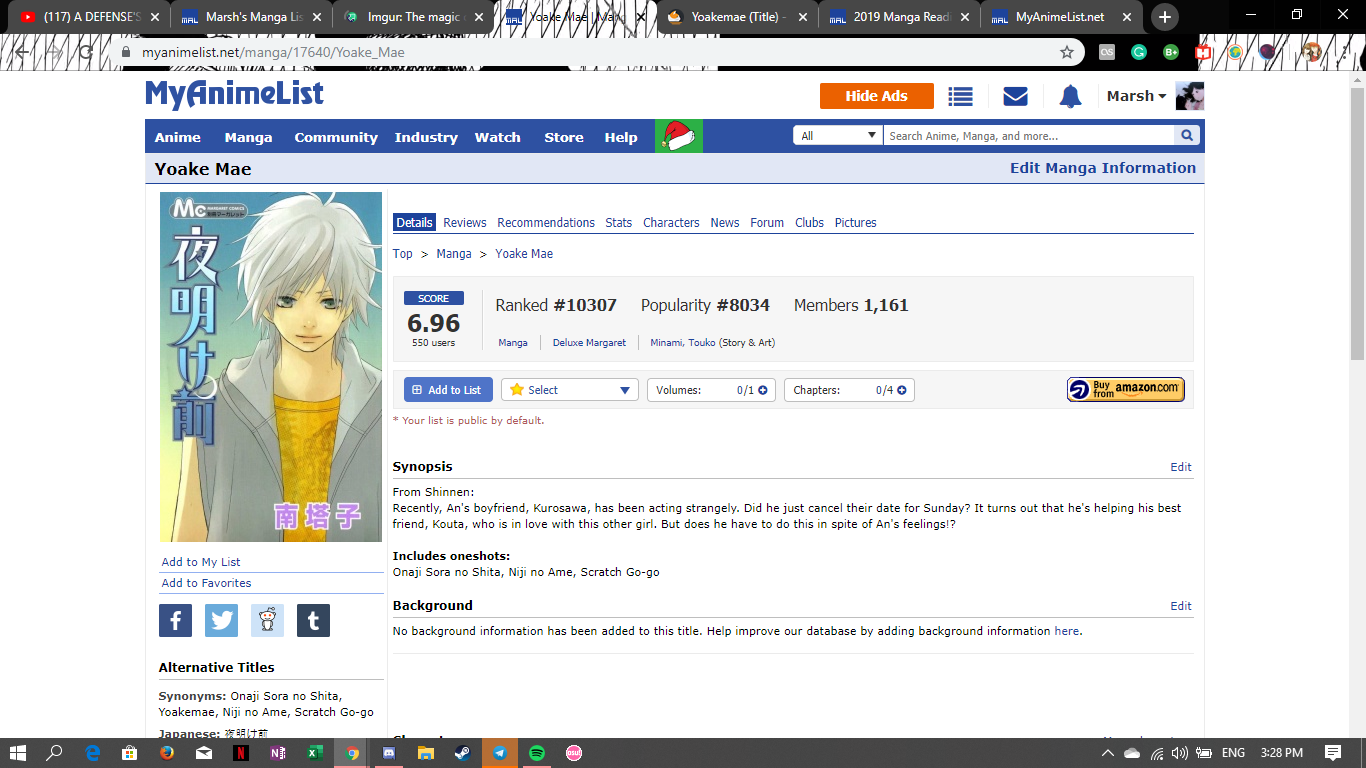The image size is (1366, 768).
Task: Open a new browser tab
Action: click(x=1164, y=17)
